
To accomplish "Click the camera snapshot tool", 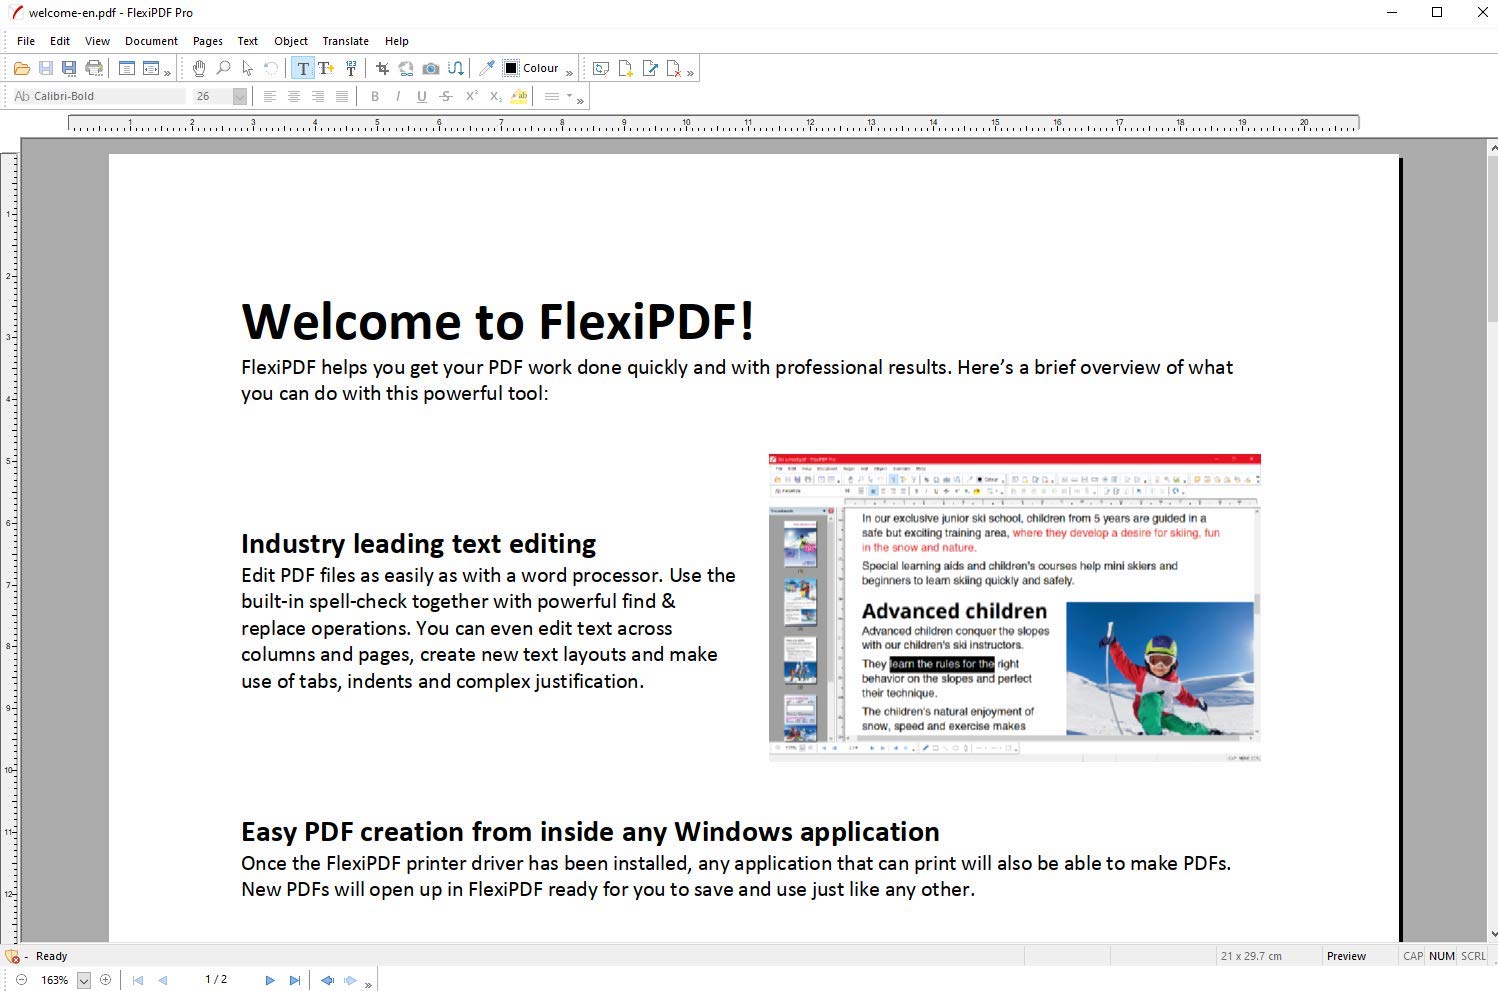I will pyautogui.click(x=431, y=68).
